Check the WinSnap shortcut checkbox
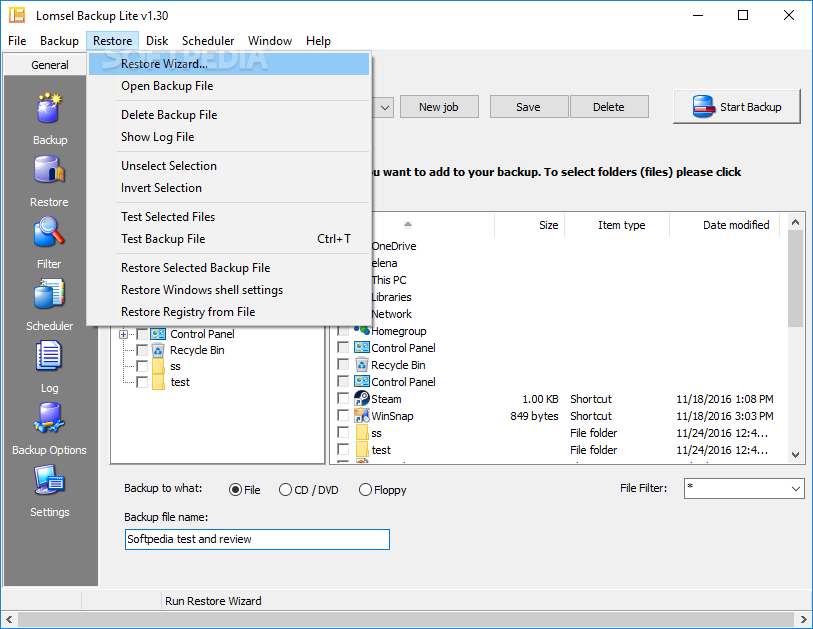Image resolution: width=813 pixels, height=629 pixels. tap(343, 415)
